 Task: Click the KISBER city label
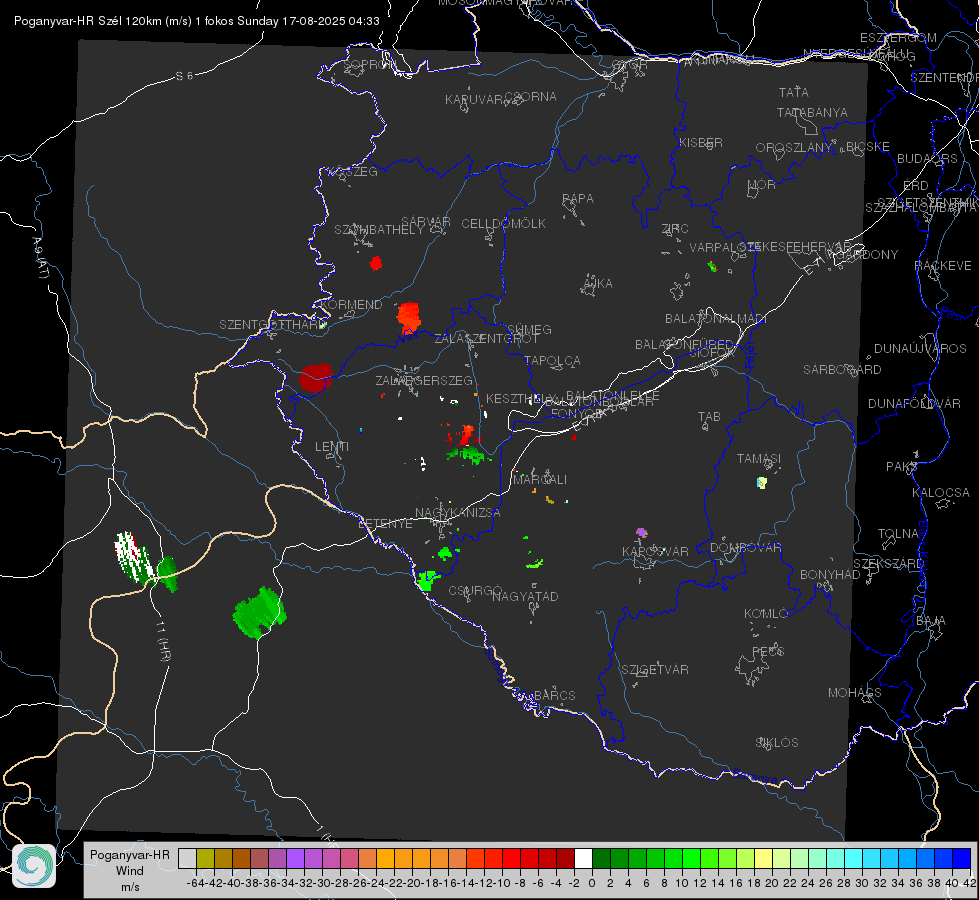(x=701, y=142)
